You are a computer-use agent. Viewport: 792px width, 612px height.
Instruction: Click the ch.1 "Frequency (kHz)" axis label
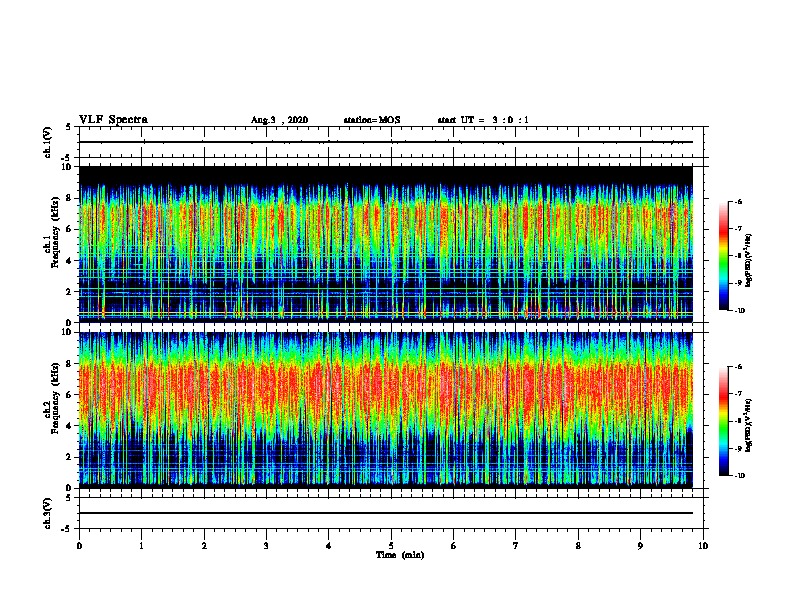pos(55,232)
